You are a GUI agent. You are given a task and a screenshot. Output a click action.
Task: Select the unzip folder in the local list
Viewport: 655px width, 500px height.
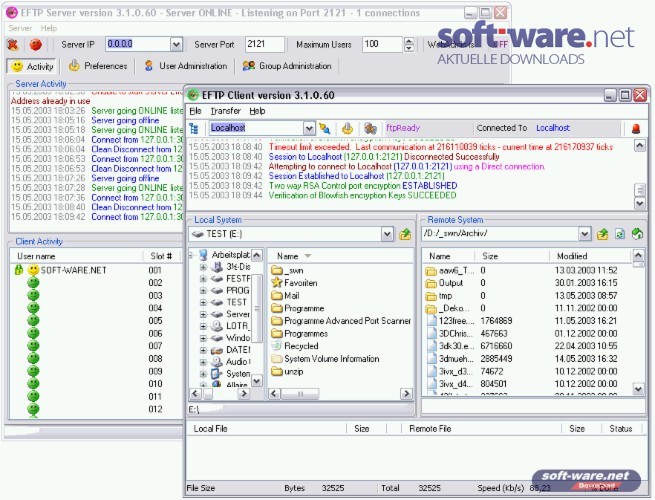click(287, 371)
